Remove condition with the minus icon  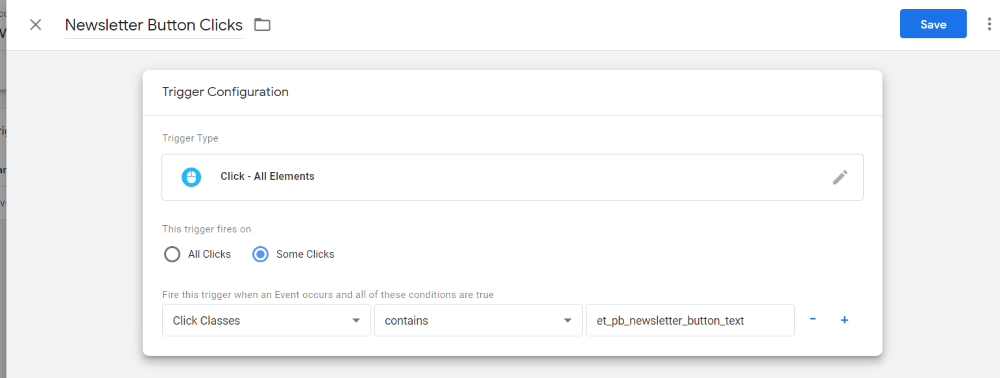coord(812,319)
